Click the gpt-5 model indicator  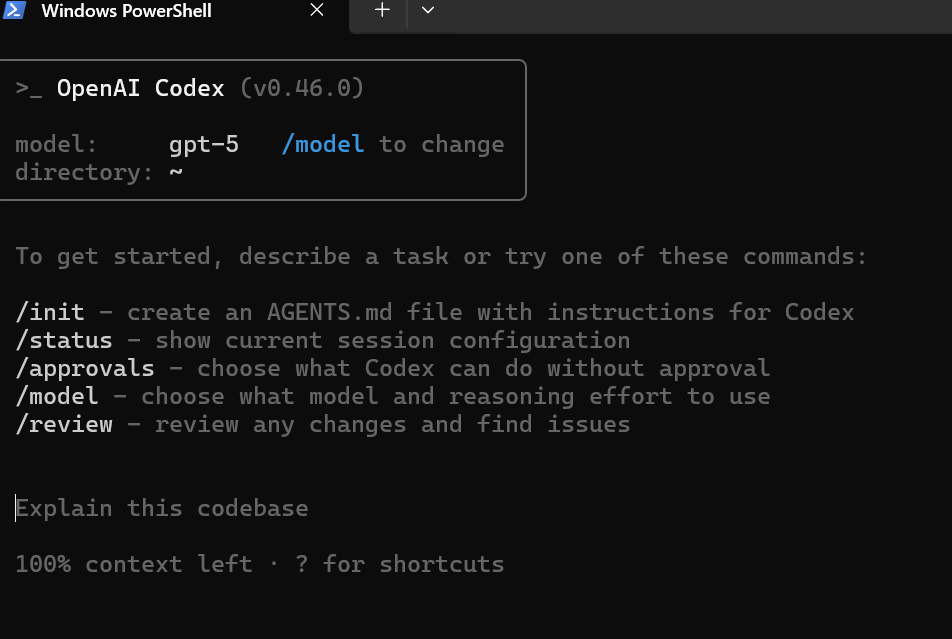(x=204, y=144)
